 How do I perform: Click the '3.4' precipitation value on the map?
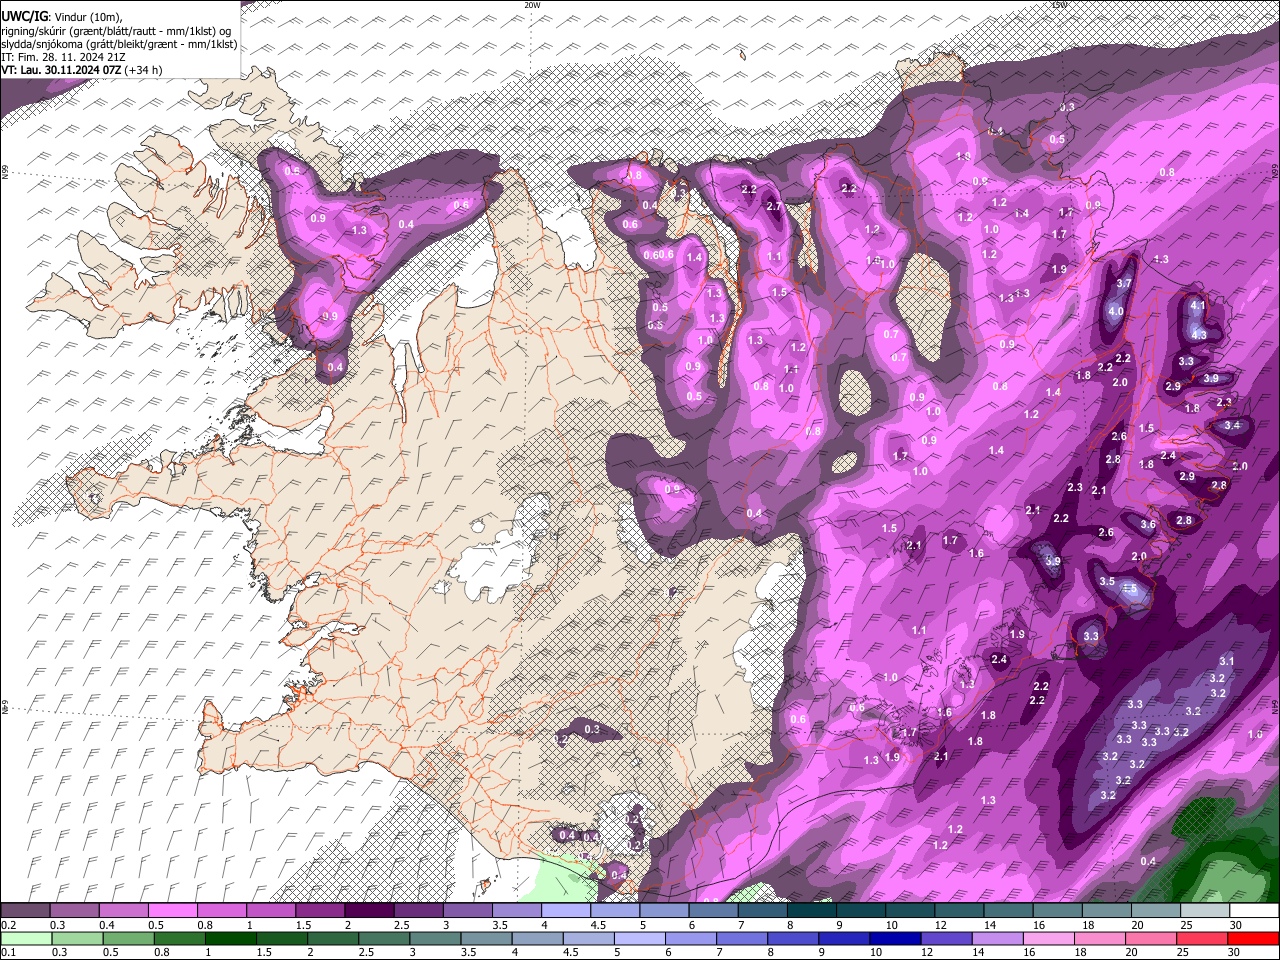1232,426
